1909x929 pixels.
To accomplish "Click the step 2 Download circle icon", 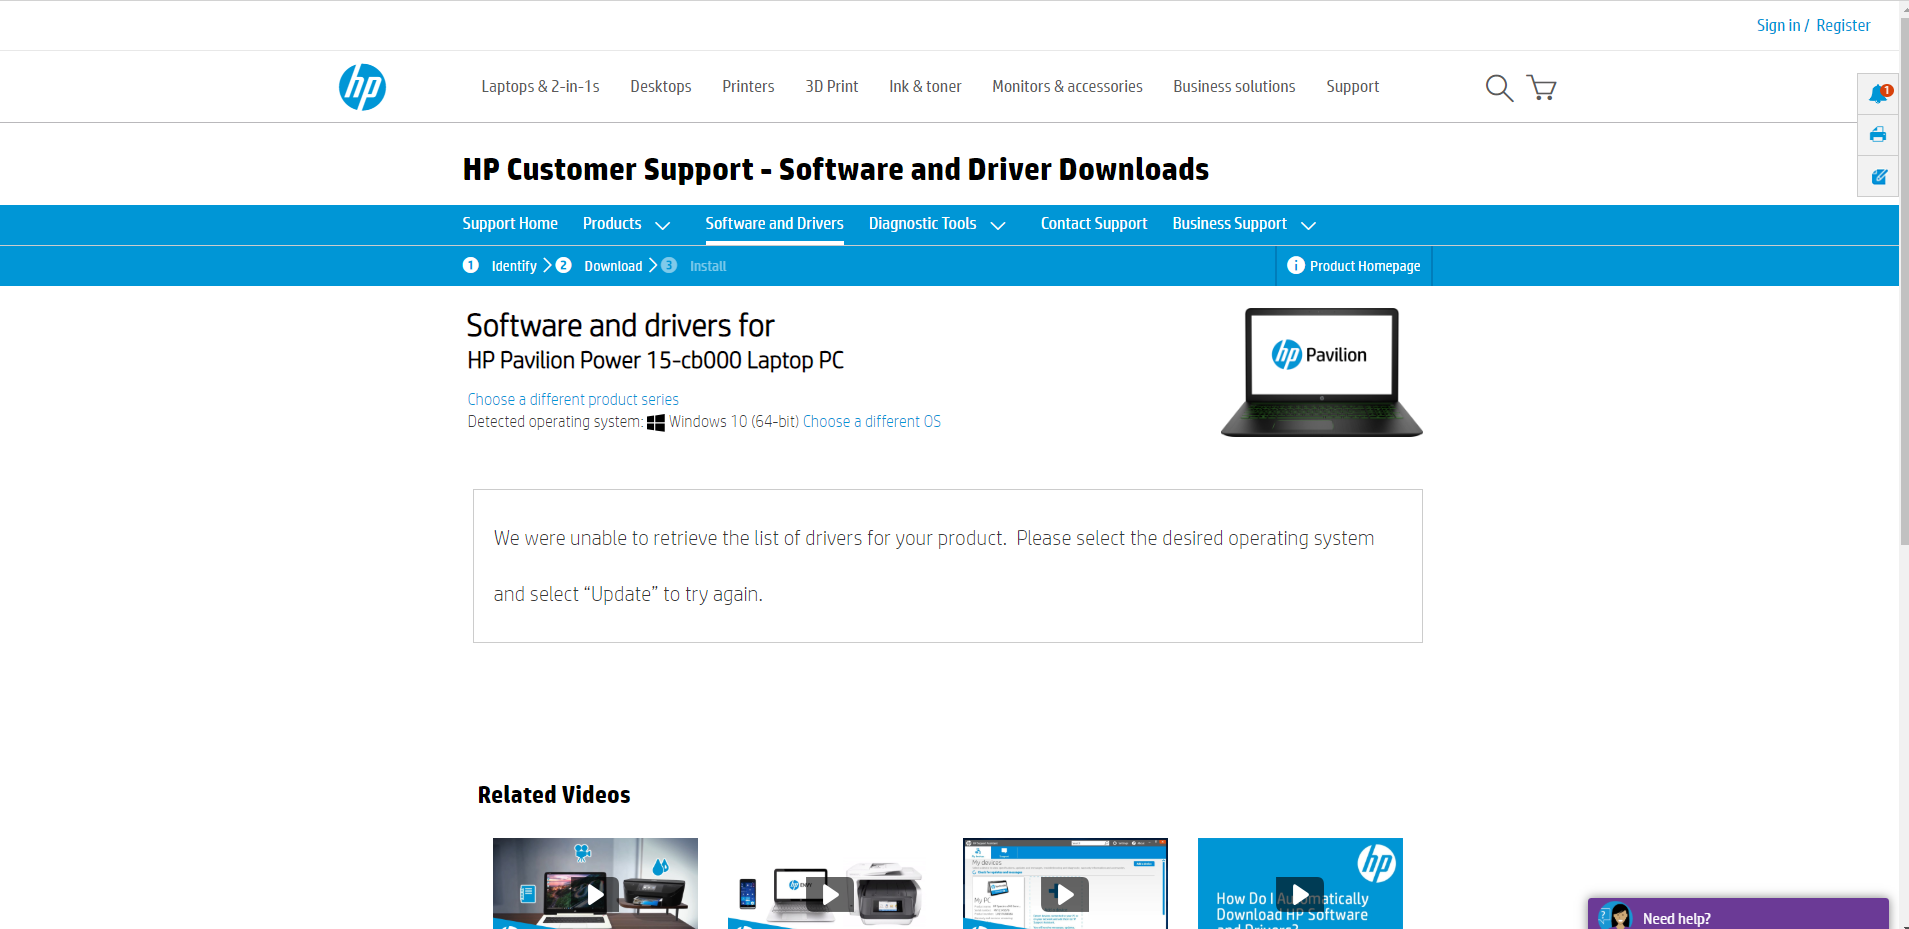I will (564, 265).
